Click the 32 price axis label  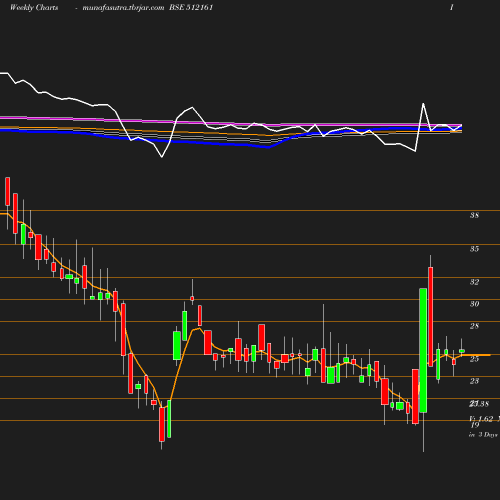tap(474, 282)
